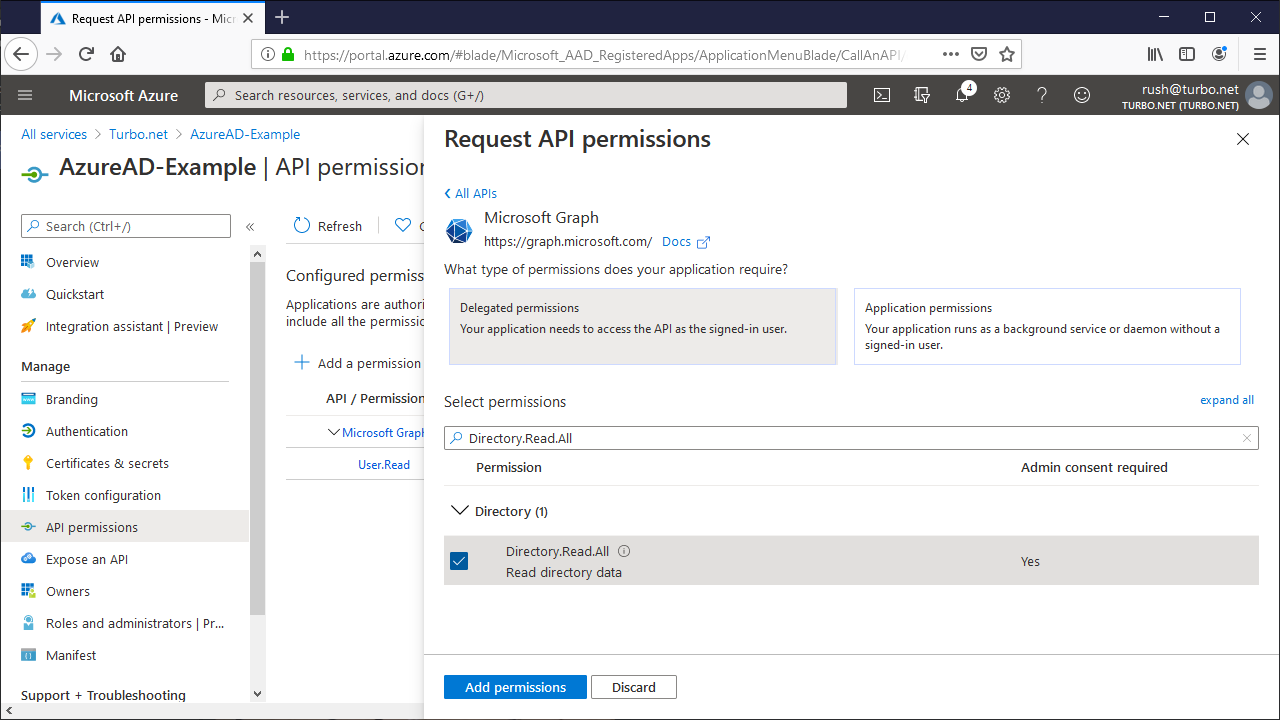Select the Delegated permissions tile

click(x=642, y=326)
